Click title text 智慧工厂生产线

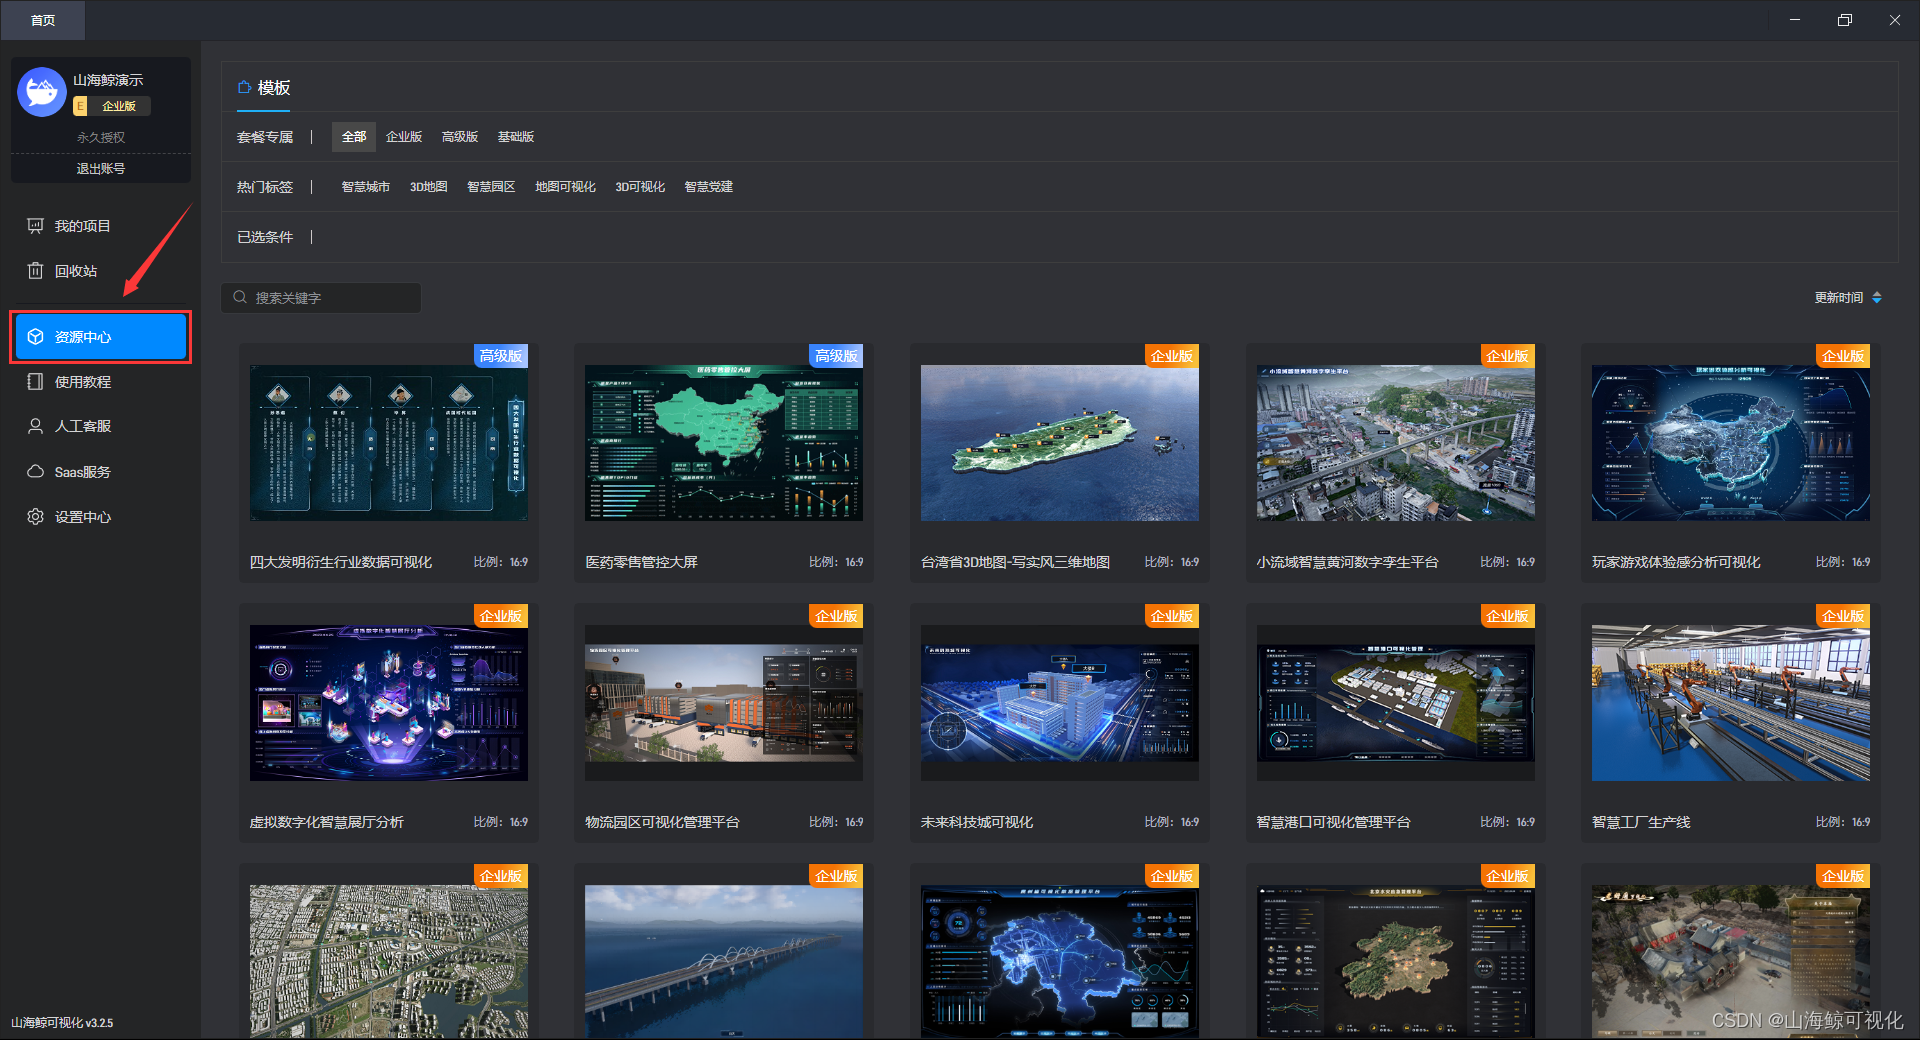pos(1641,822)
